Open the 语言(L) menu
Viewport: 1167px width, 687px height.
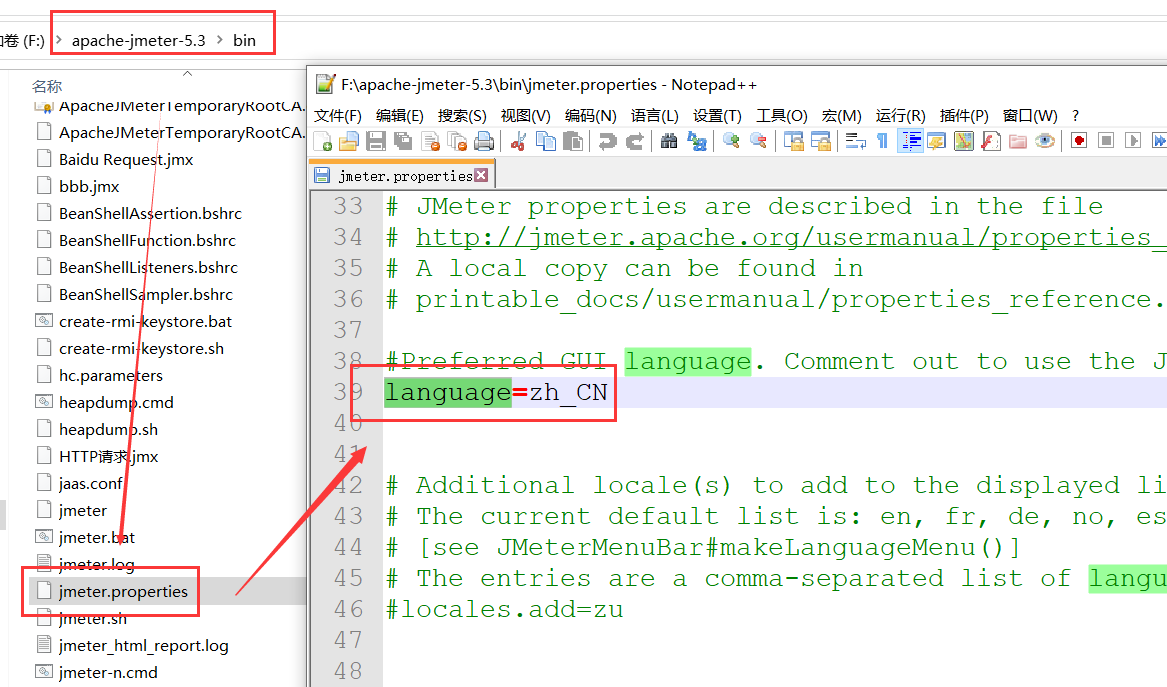(x=654, y=116)
